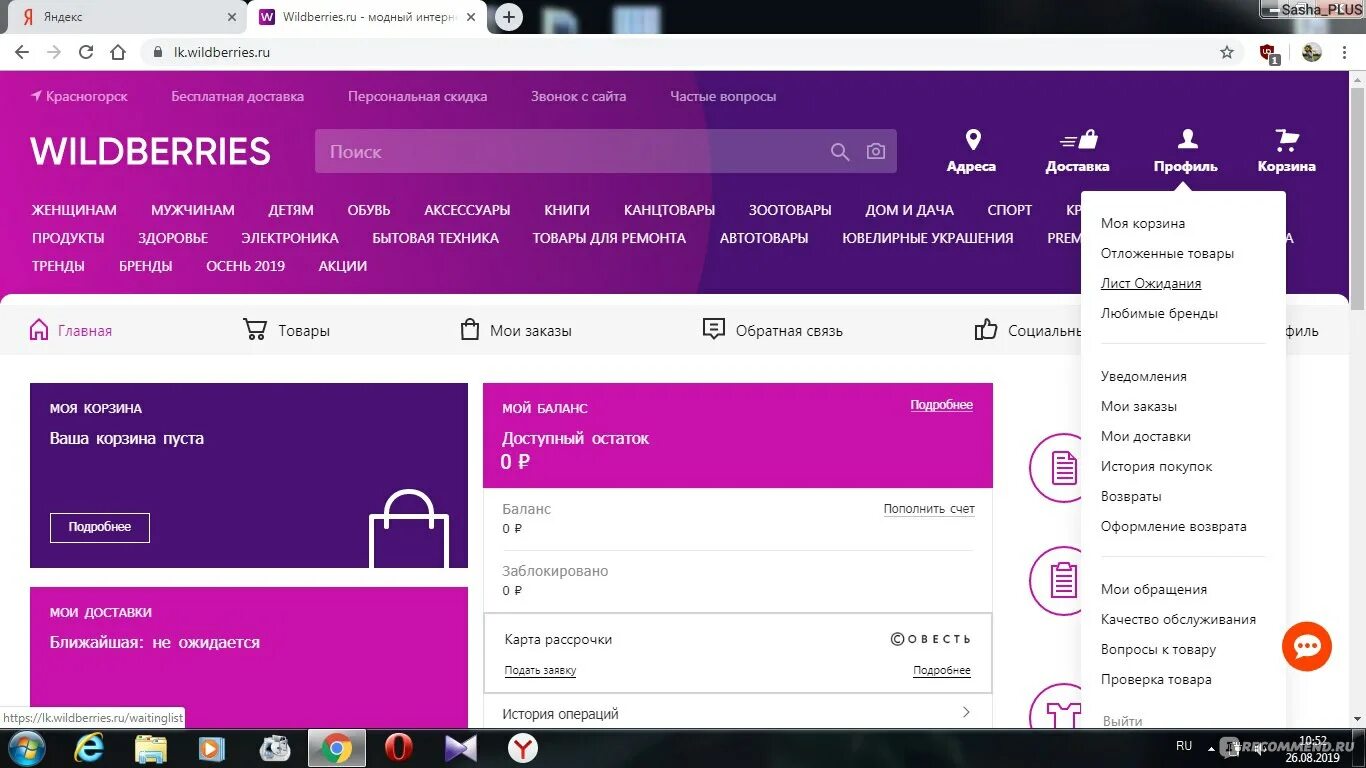Screen dimensions: 1366x768
Task: Click the orange chat bubble button
Action: pyautogui.click(x=1307, y=646)
